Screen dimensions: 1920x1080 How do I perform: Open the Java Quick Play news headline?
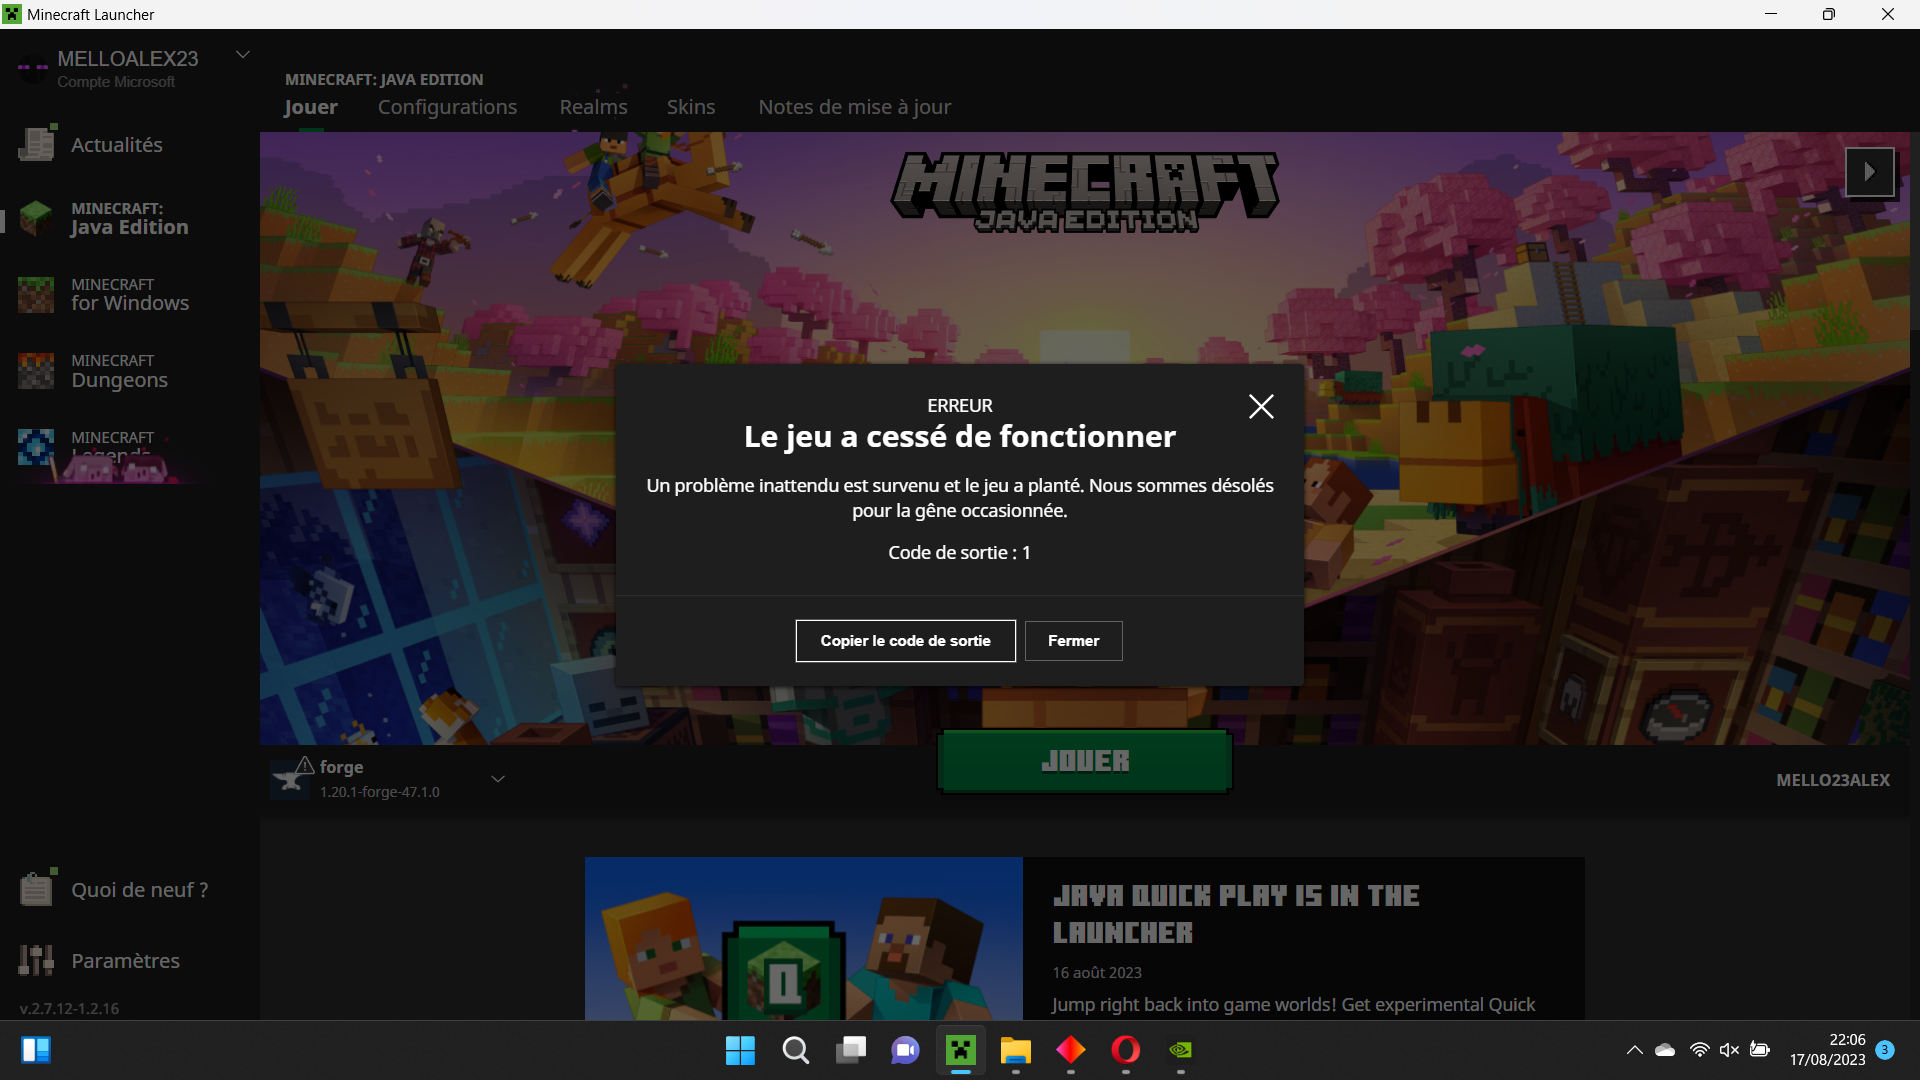[x=1236, y=914]
